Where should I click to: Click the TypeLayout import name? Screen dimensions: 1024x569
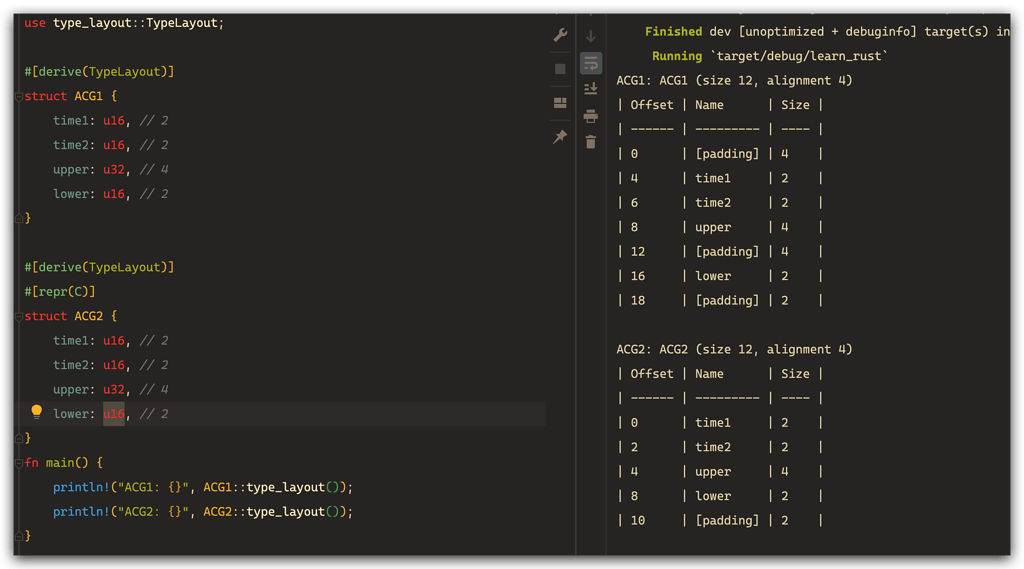pyautogui.click(x=183, y=22)
